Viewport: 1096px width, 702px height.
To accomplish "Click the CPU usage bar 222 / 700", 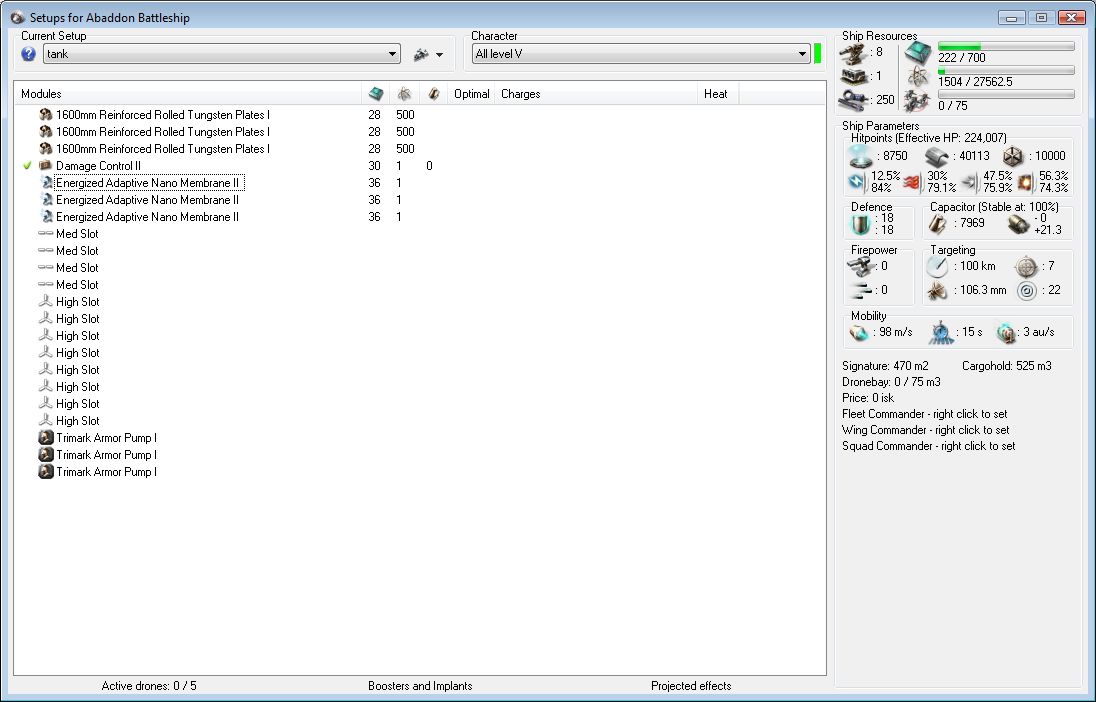I will click(x=1006, y=46).
